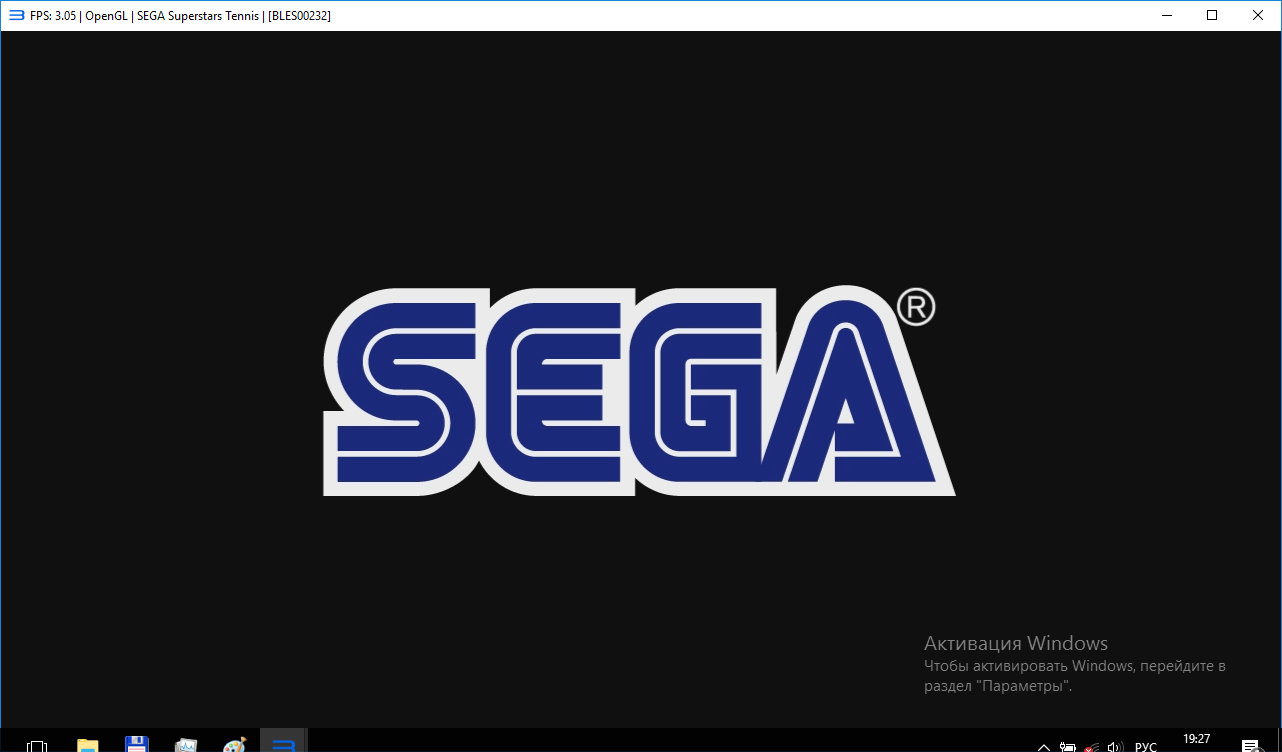Click the Активация Windows watermark text
This screenshot has height=752, width=1282.
[x=1015, y=643]
